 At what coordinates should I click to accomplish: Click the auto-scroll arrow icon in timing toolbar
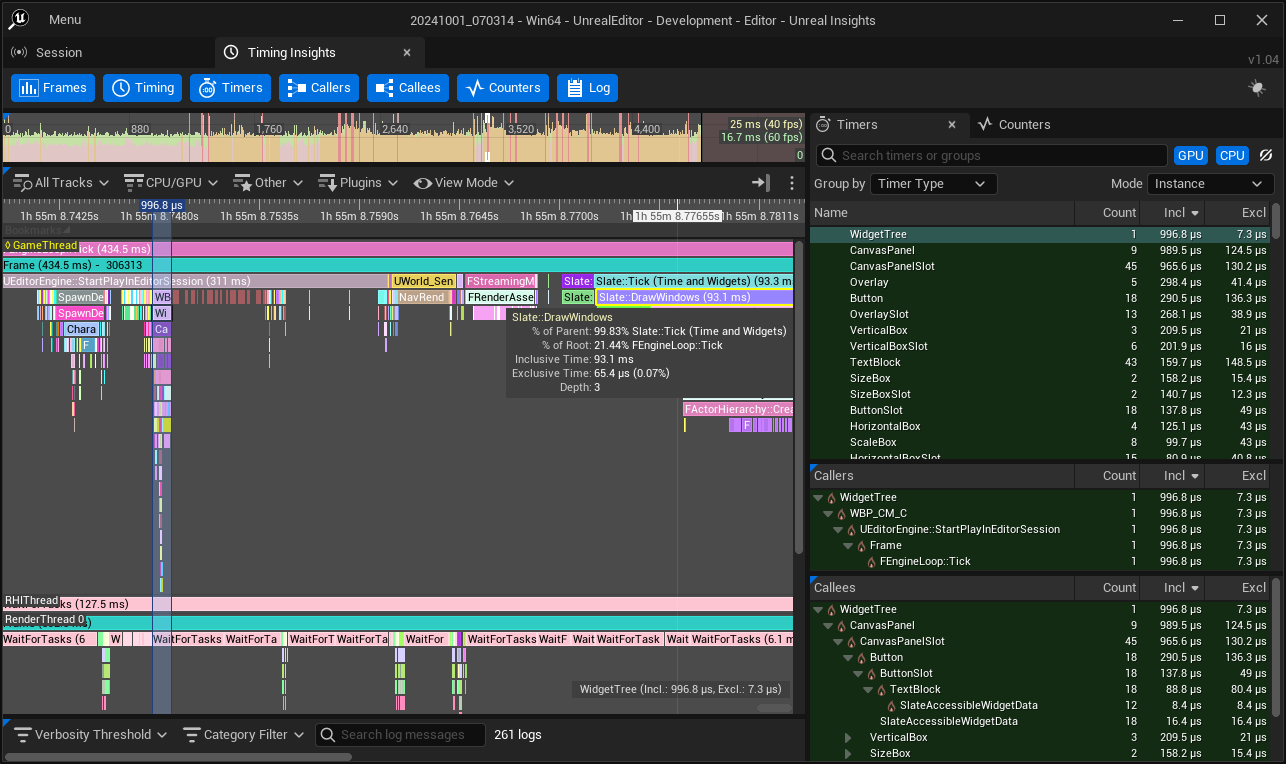pyautogui.click(x=760, y=183)
